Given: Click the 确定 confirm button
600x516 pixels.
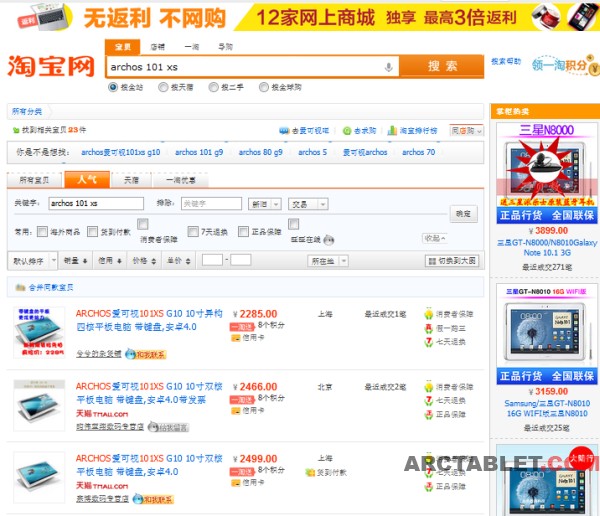Looking at the screenshot, I should coord(463,214).
